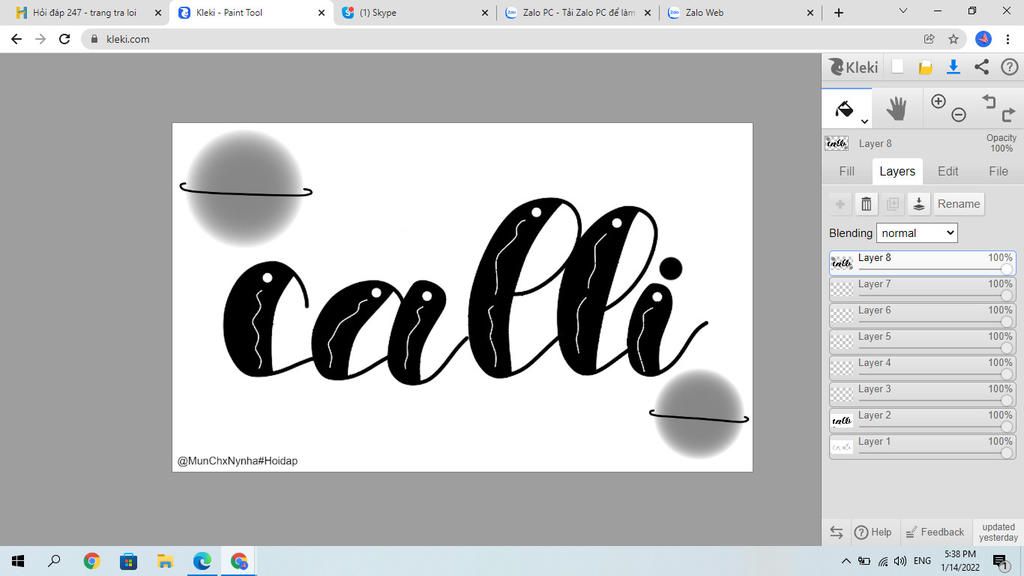Switch to the Zalo Web browser tab
The width and height of the screenshot is (1024, 576).
click(x=739, y=12)
